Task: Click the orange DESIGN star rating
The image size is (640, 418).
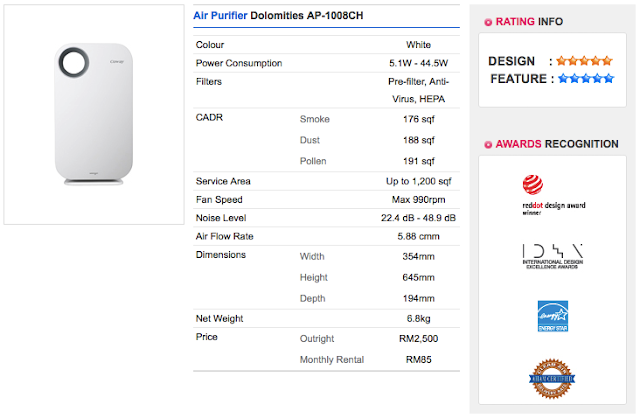Action: pos(584,61)
